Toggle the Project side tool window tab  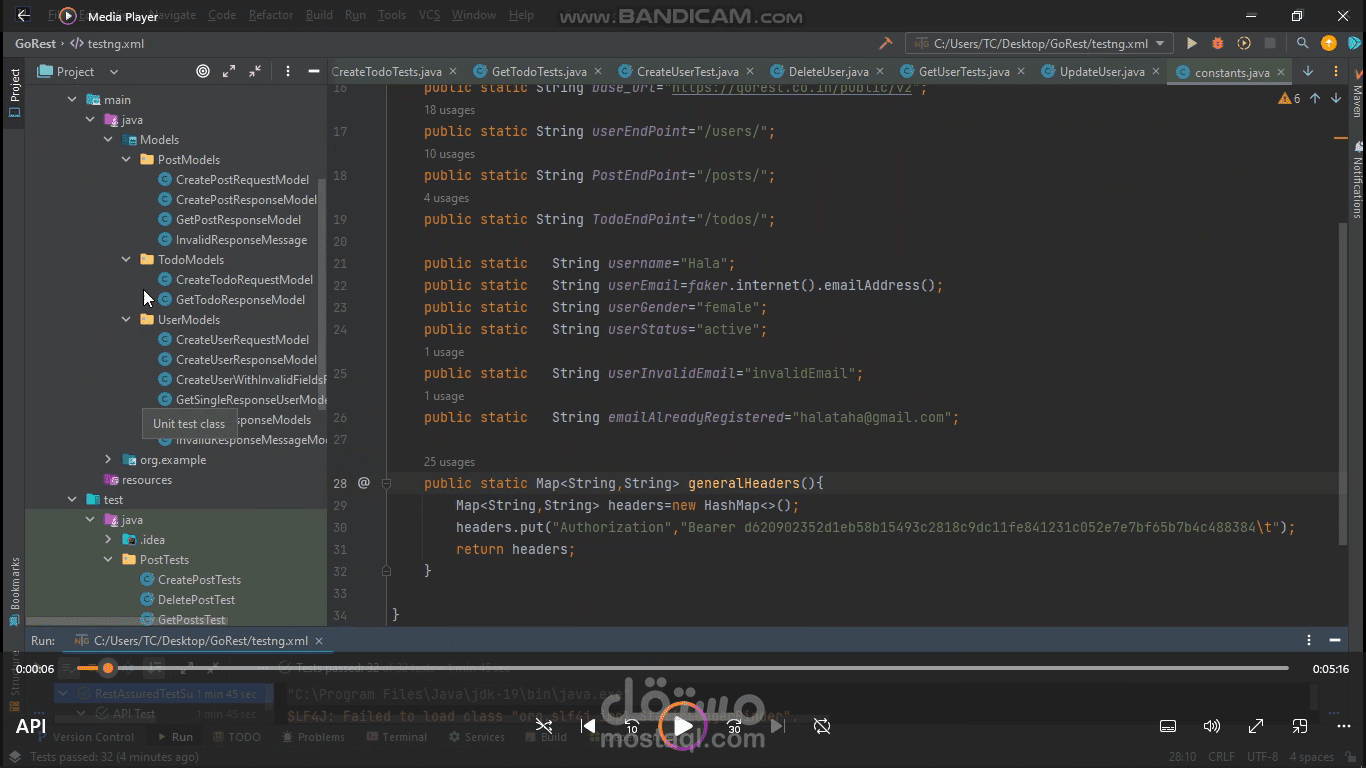pos(14,93)
